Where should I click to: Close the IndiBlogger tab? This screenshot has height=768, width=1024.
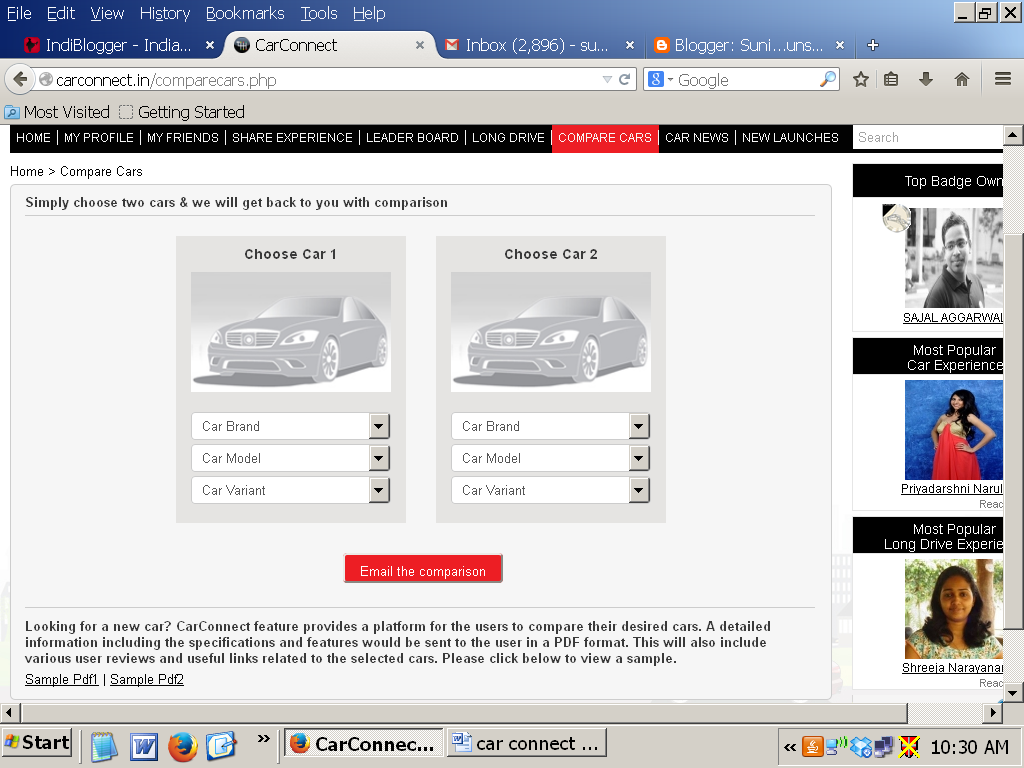(x=210, y=45)
